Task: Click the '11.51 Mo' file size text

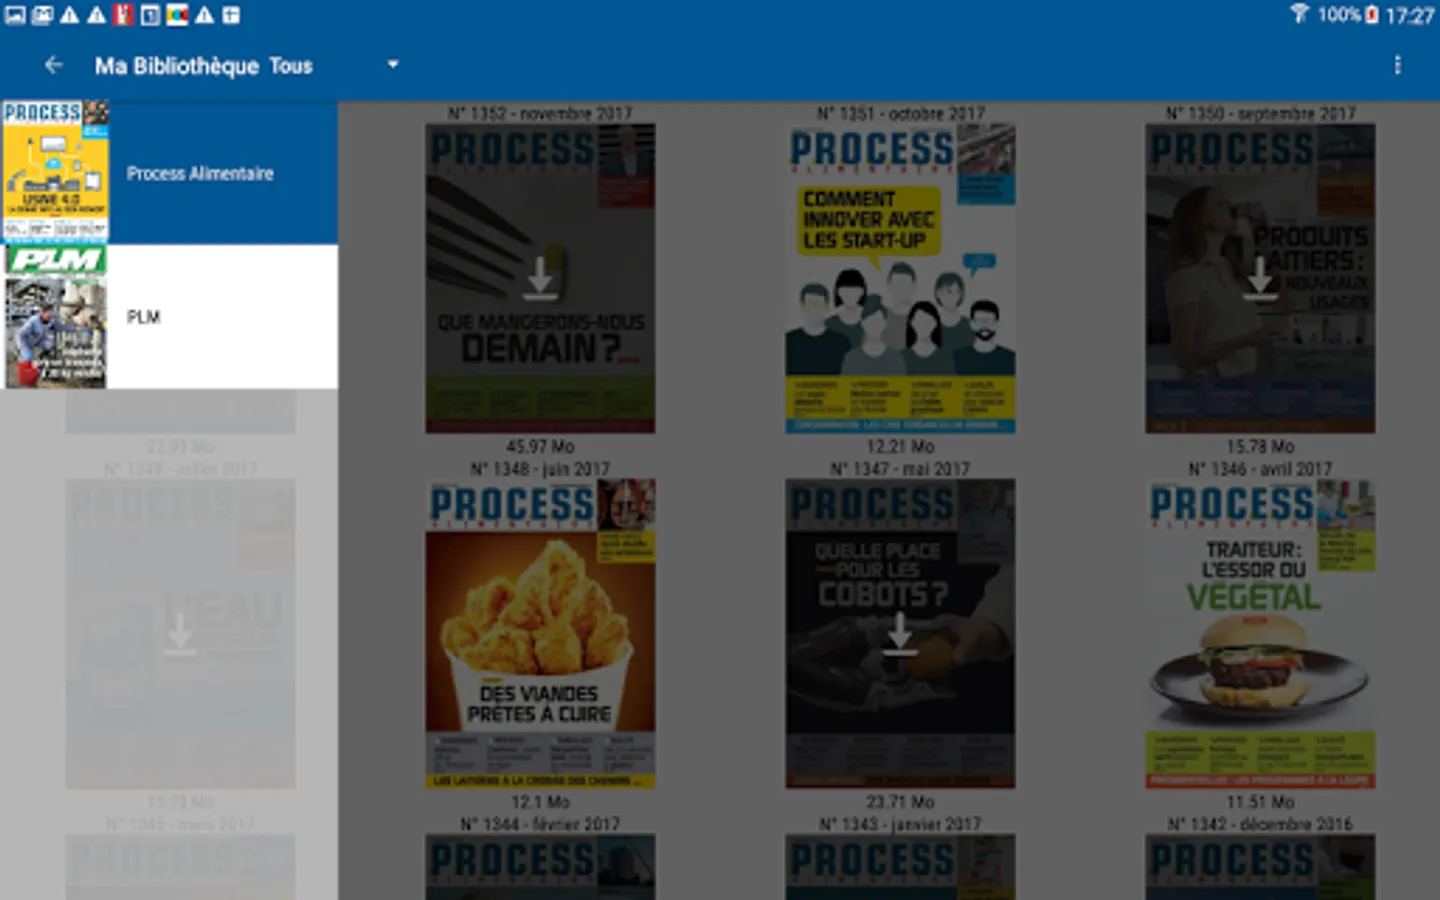Action: pyautogui.click(x=1260, y=802)
